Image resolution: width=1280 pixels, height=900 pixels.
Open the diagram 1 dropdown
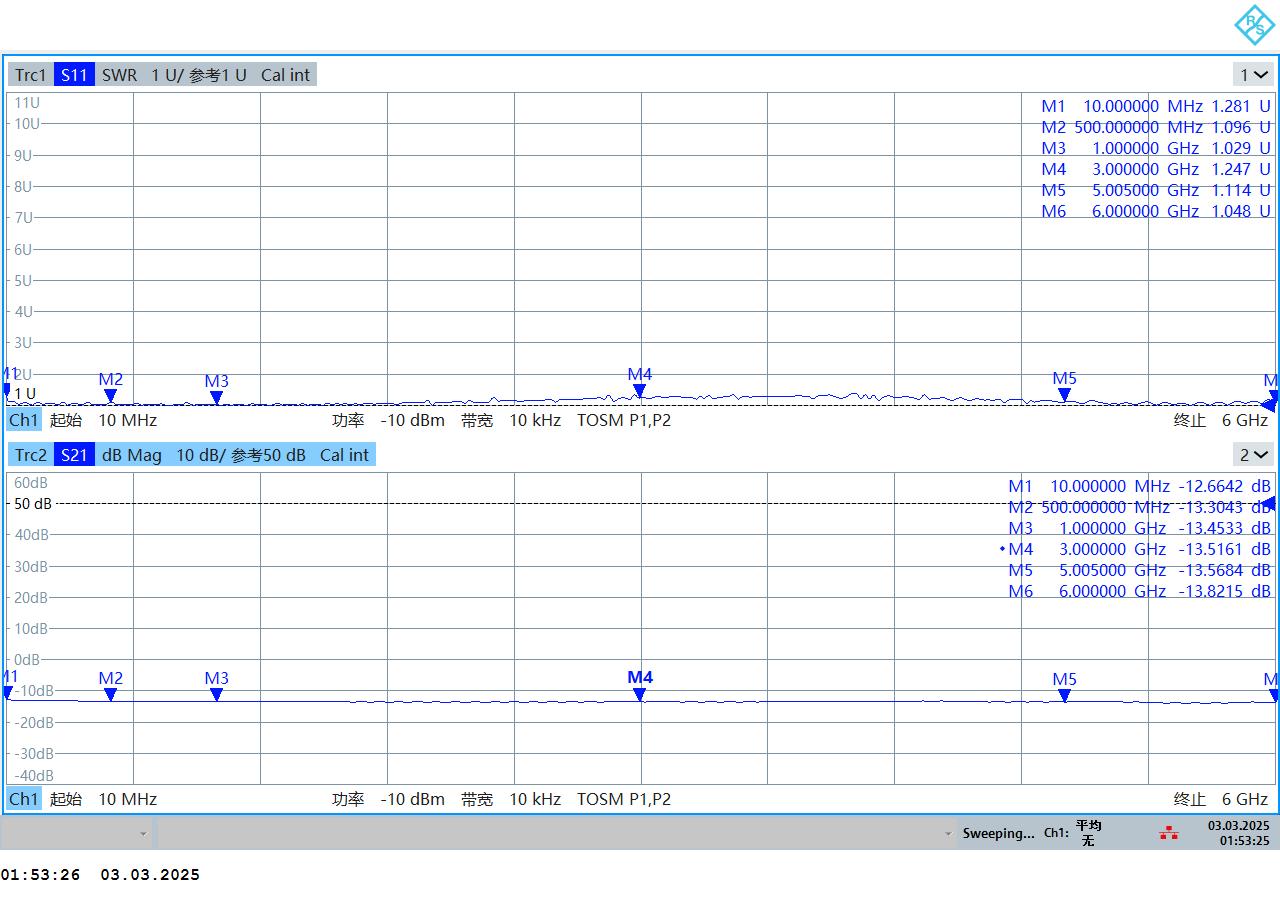1253,75
